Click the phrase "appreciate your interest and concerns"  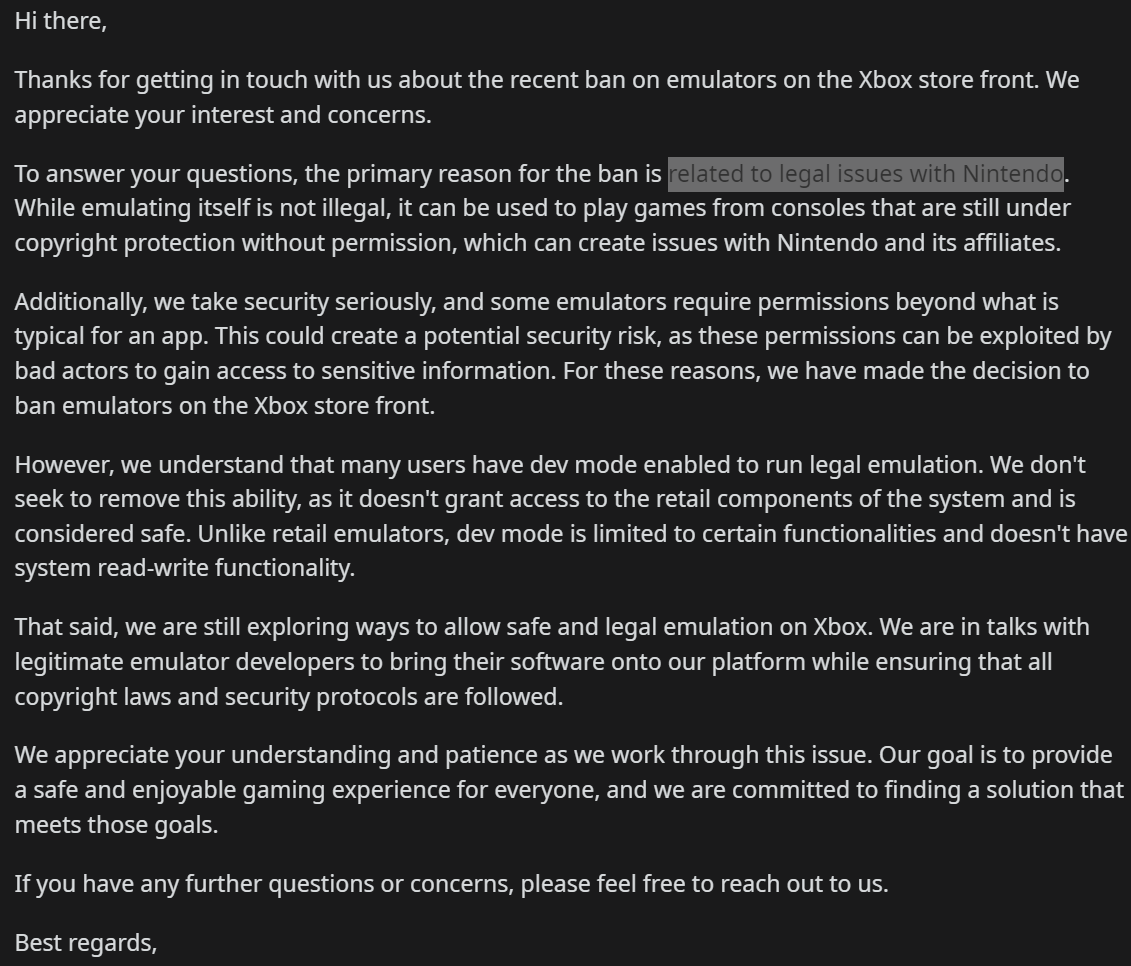coord(222,115)
